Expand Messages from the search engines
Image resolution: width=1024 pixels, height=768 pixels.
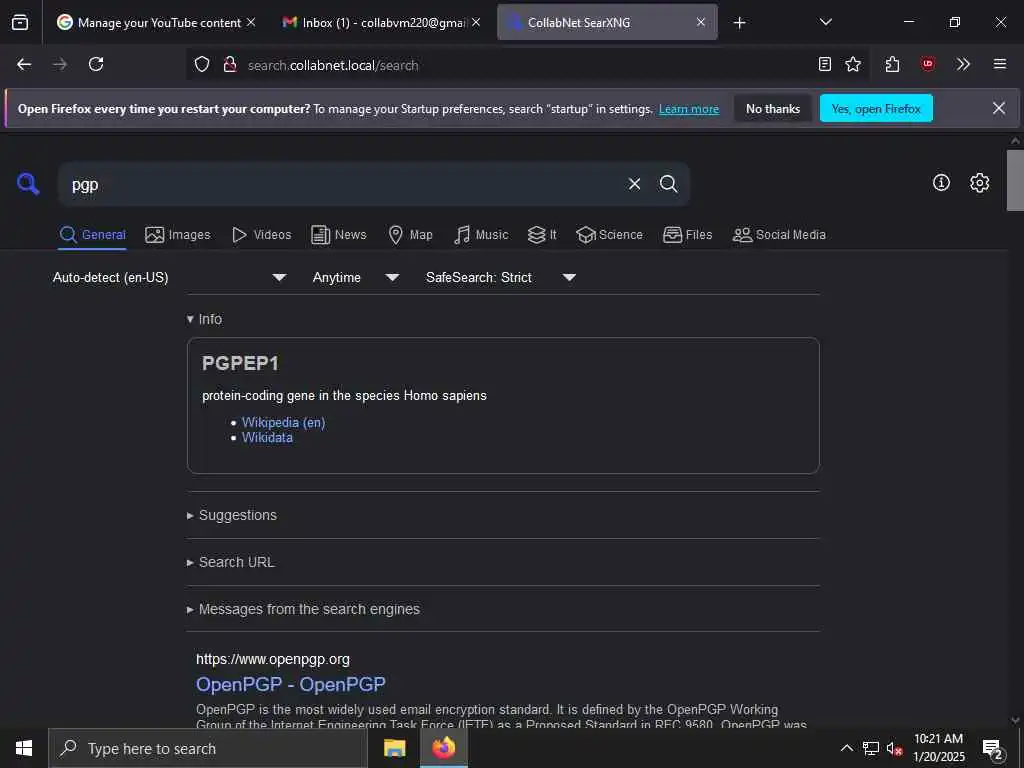pyautogui.click(x=303, y=609)
